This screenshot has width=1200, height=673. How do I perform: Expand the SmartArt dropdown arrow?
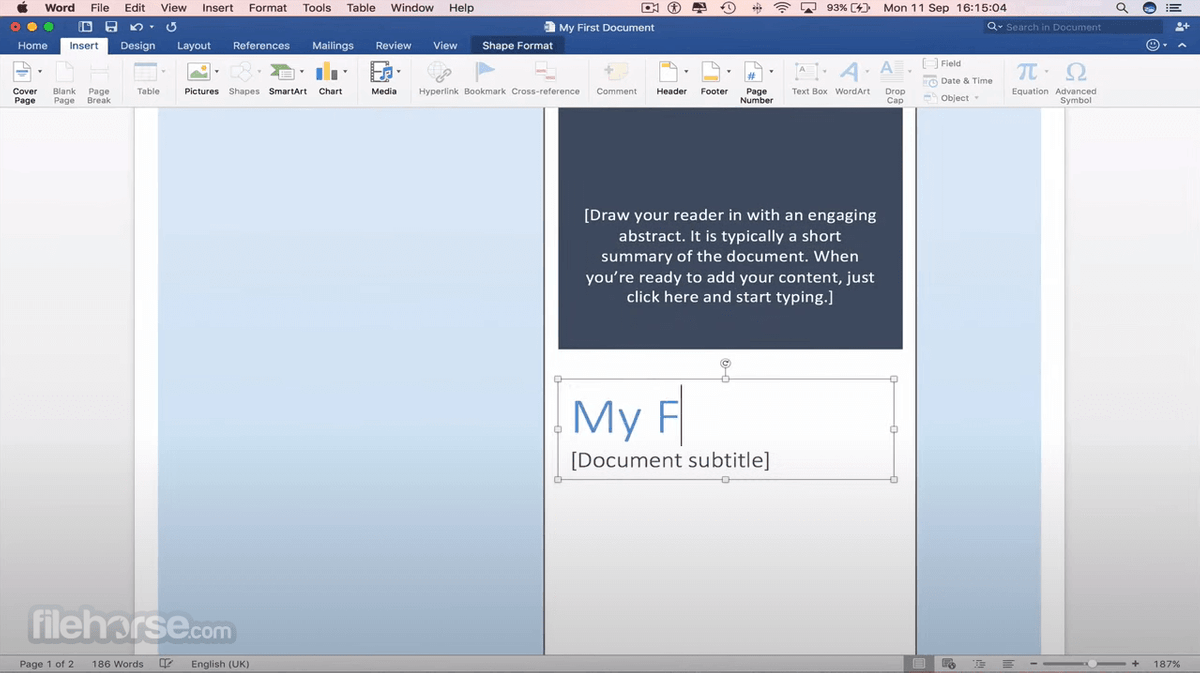pos(302,72)
